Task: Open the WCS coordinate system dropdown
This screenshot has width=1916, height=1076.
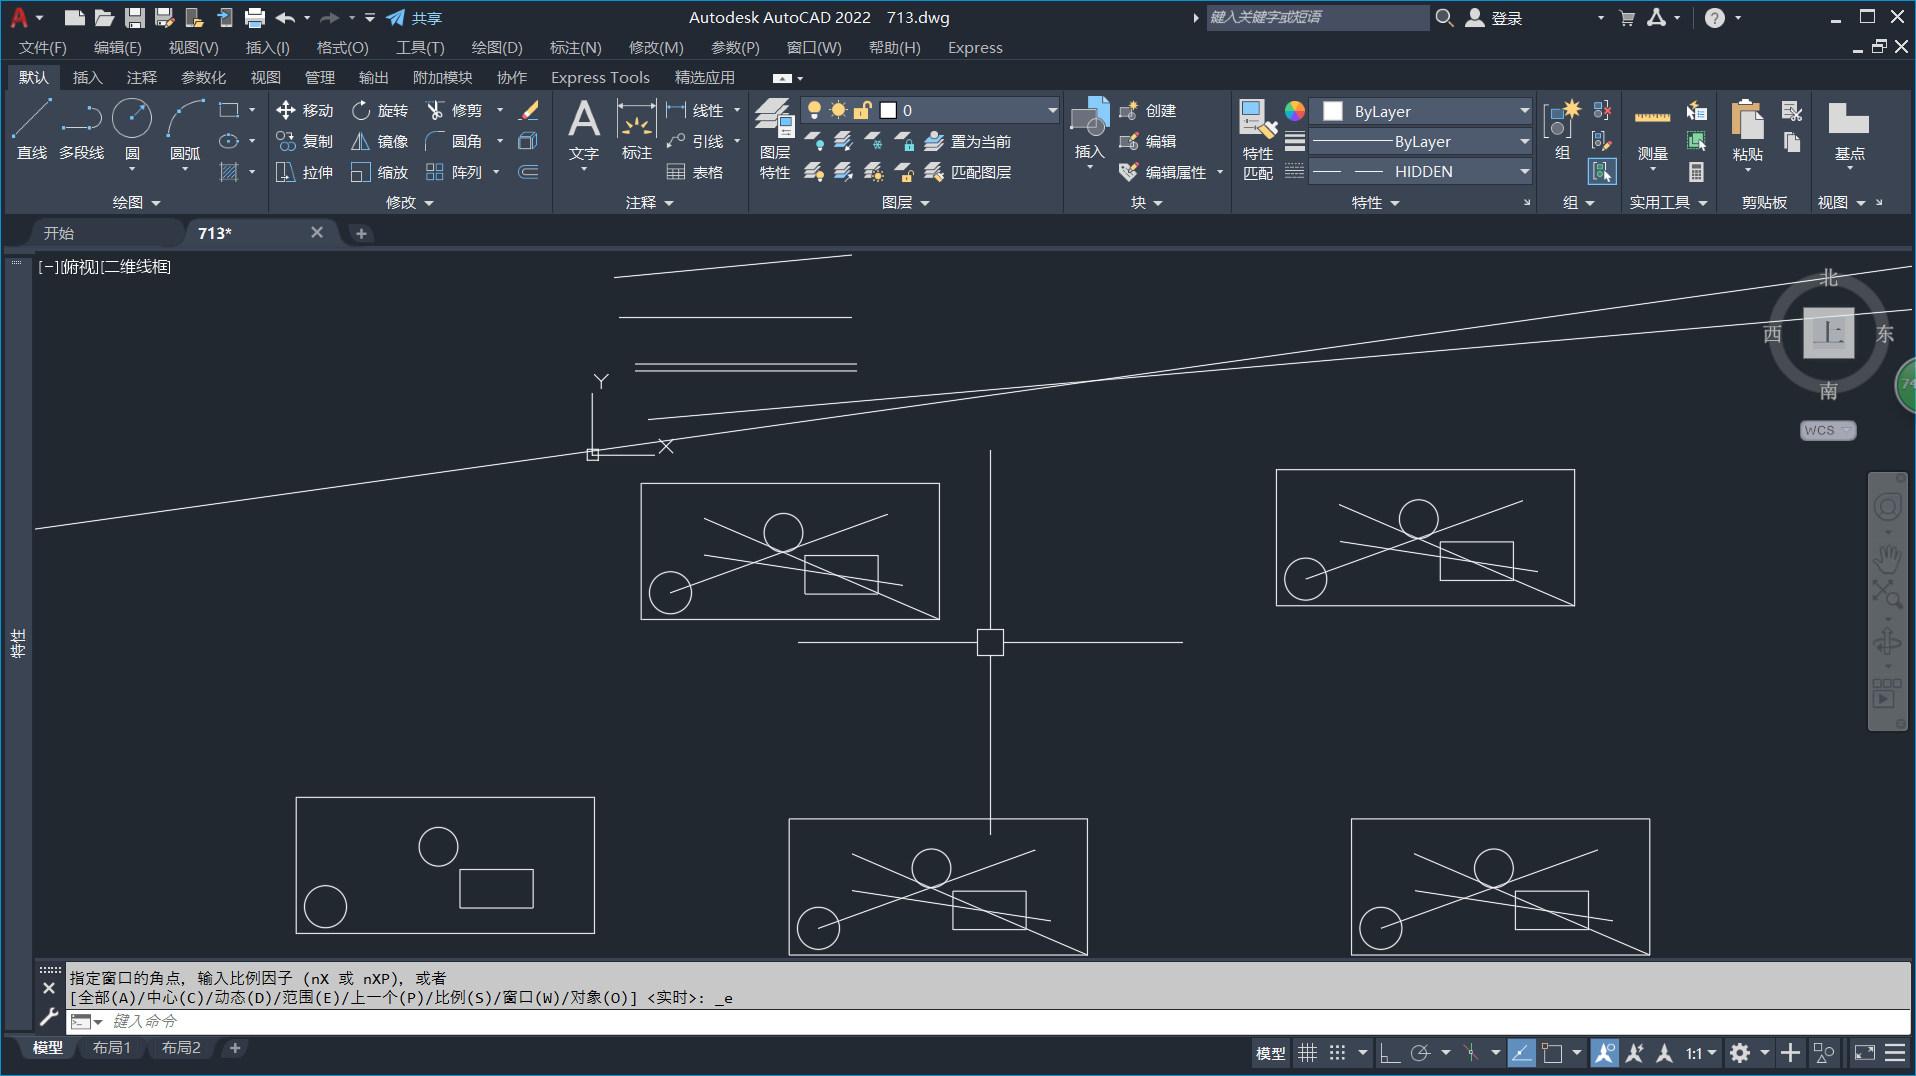Action: (1828, 430)
